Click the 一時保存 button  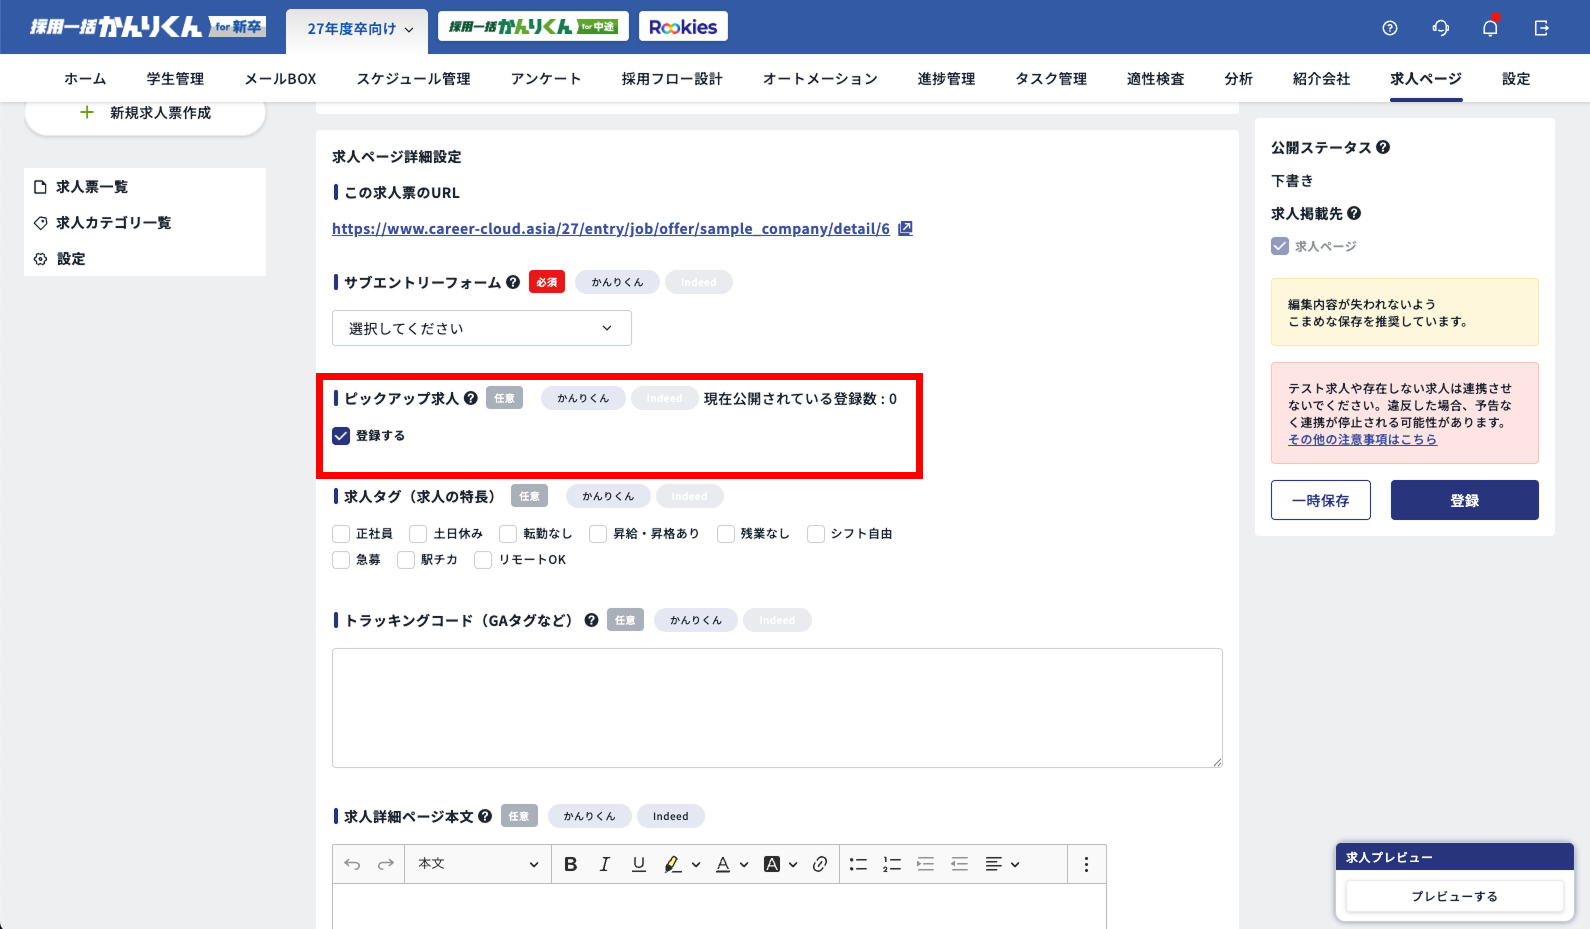coord(1320,500)
